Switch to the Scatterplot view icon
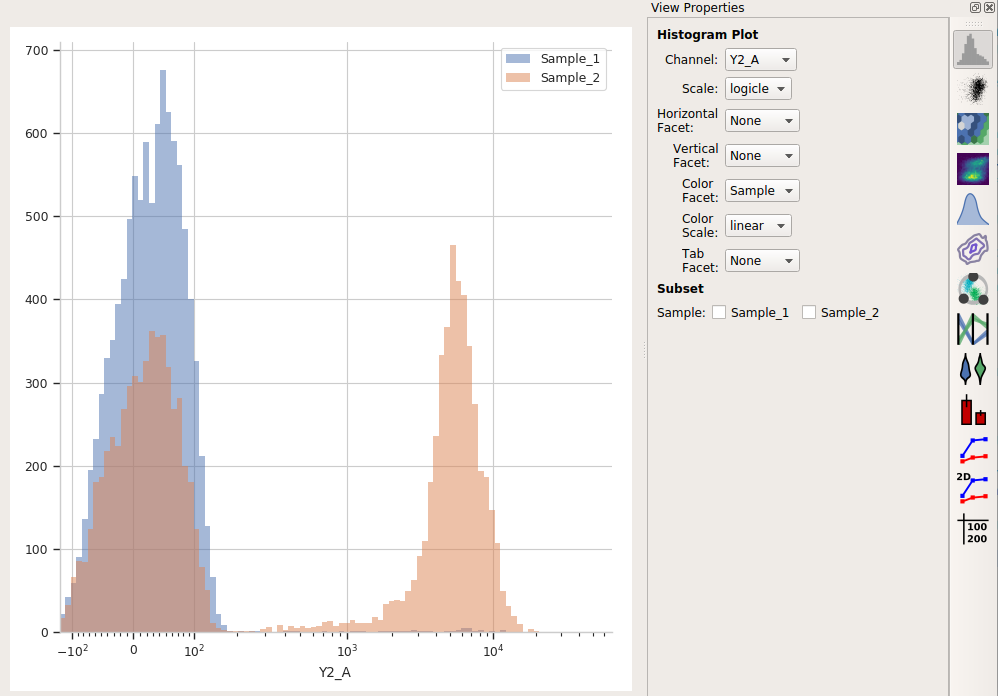This screenshot has width=998, height=696. [x=973, y=89]
